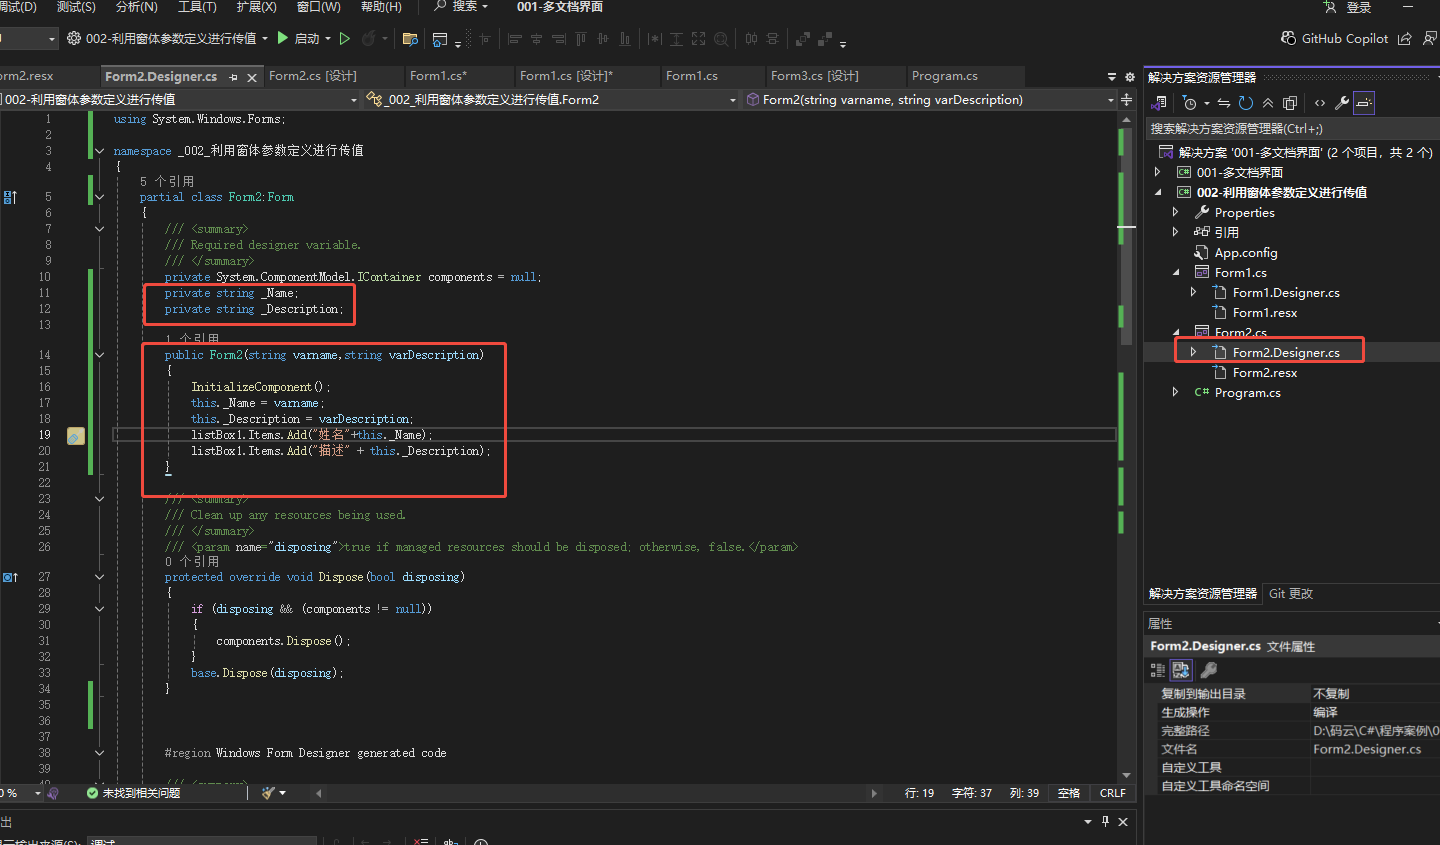The image size is (1440, 845).
Task: Click the show all files icon
Action: click(x=1290, y=102)
